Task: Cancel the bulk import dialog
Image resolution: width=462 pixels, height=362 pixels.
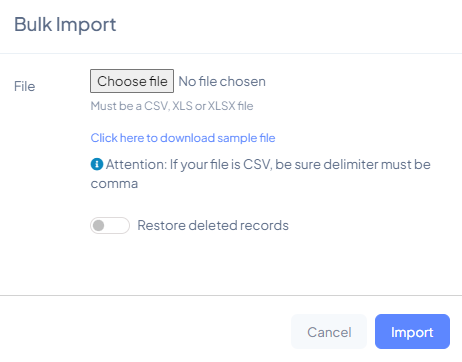Action: (x=329, y=332)
